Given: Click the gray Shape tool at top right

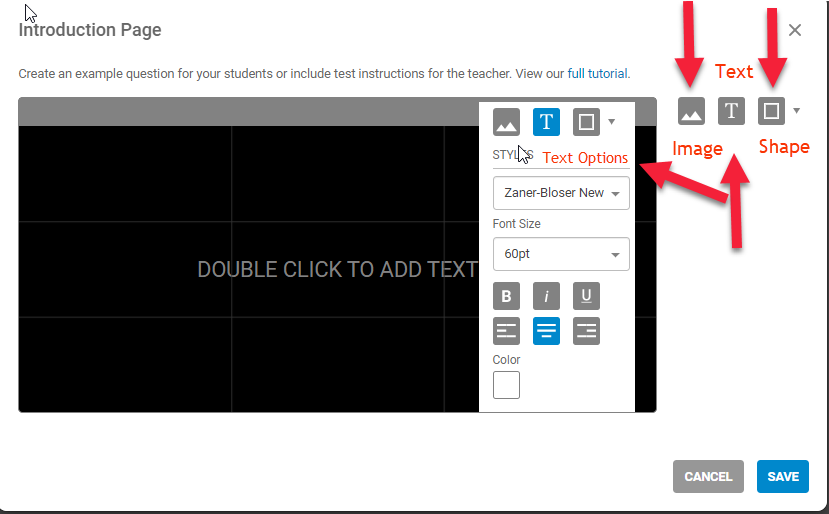Looking at the screenshot, I should (x=771, y=111).
